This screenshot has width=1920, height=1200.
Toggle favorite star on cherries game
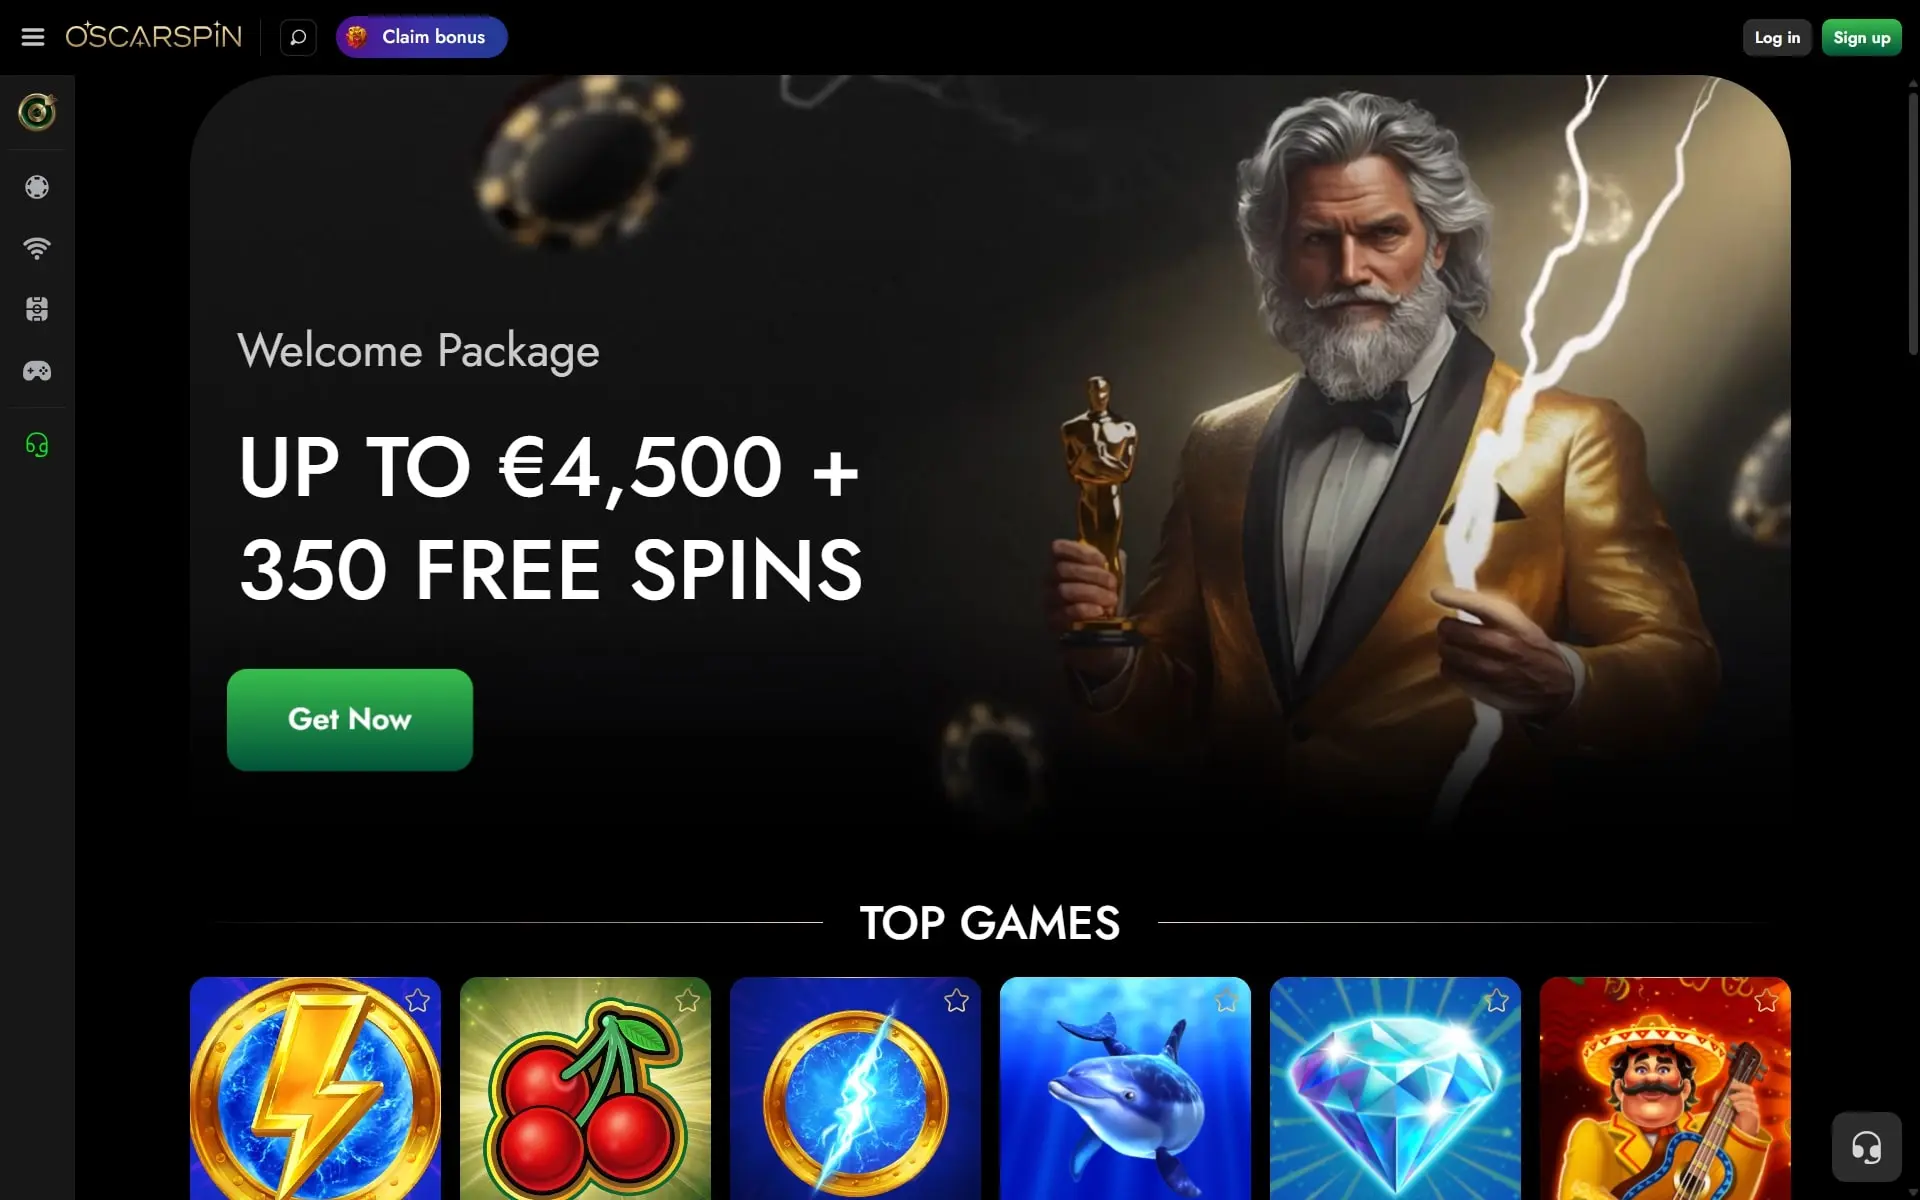point(687,1001)
